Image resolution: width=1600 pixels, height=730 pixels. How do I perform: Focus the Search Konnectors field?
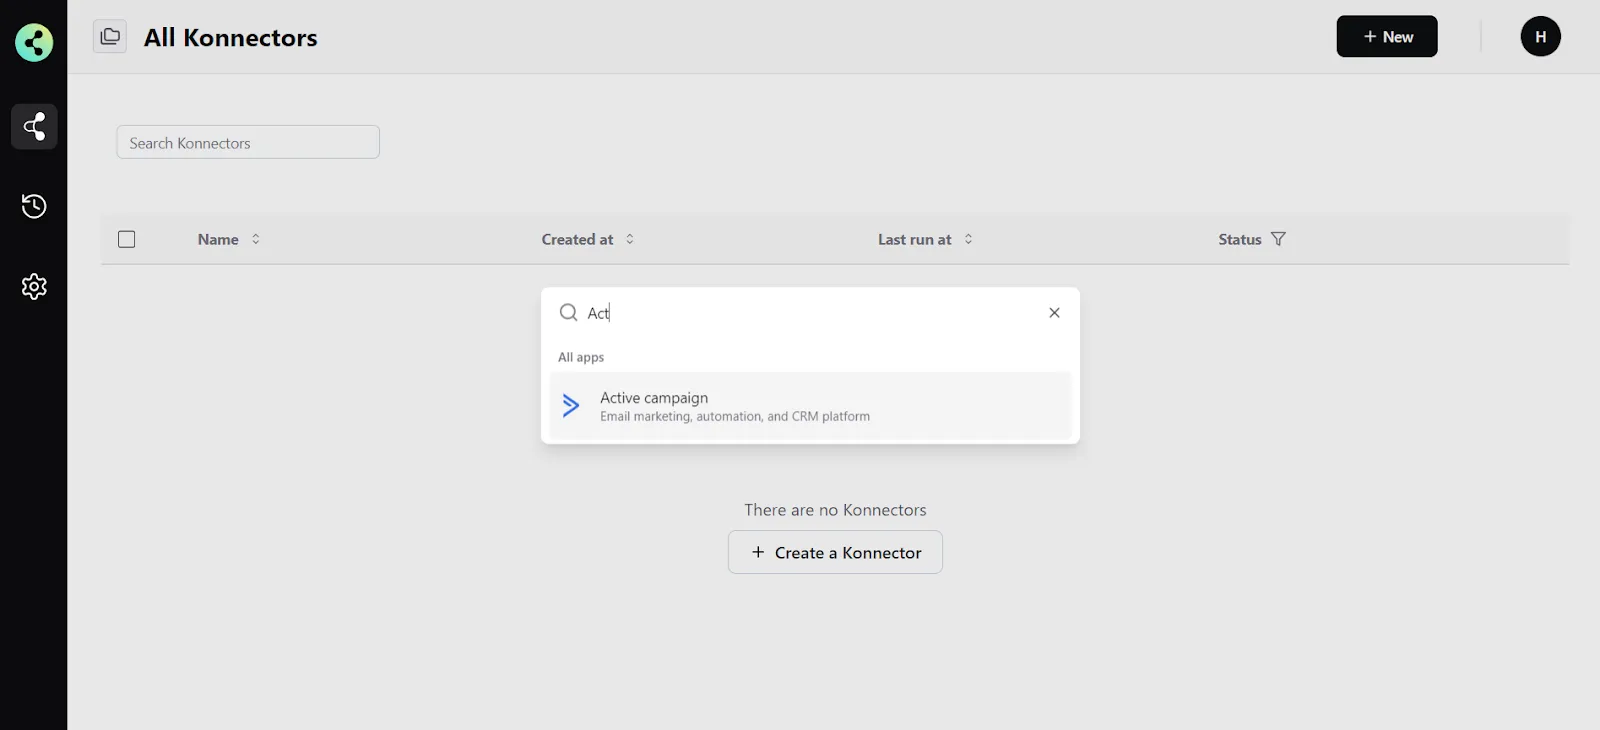[248, 142]
